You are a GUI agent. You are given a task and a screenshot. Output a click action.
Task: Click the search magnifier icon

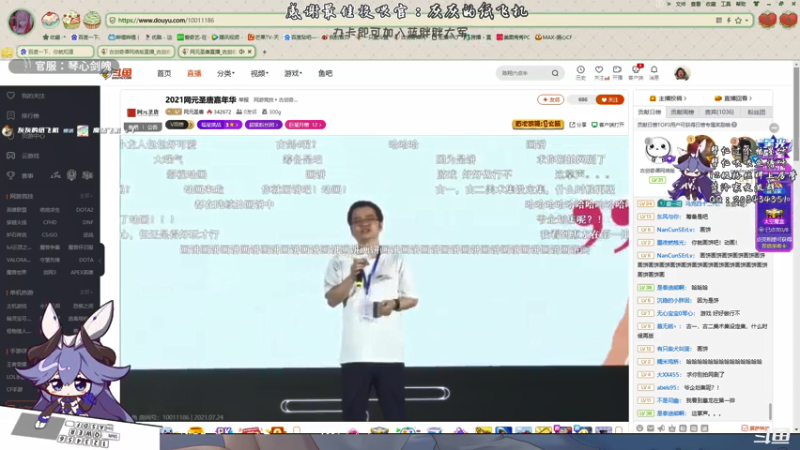point(555,73)
